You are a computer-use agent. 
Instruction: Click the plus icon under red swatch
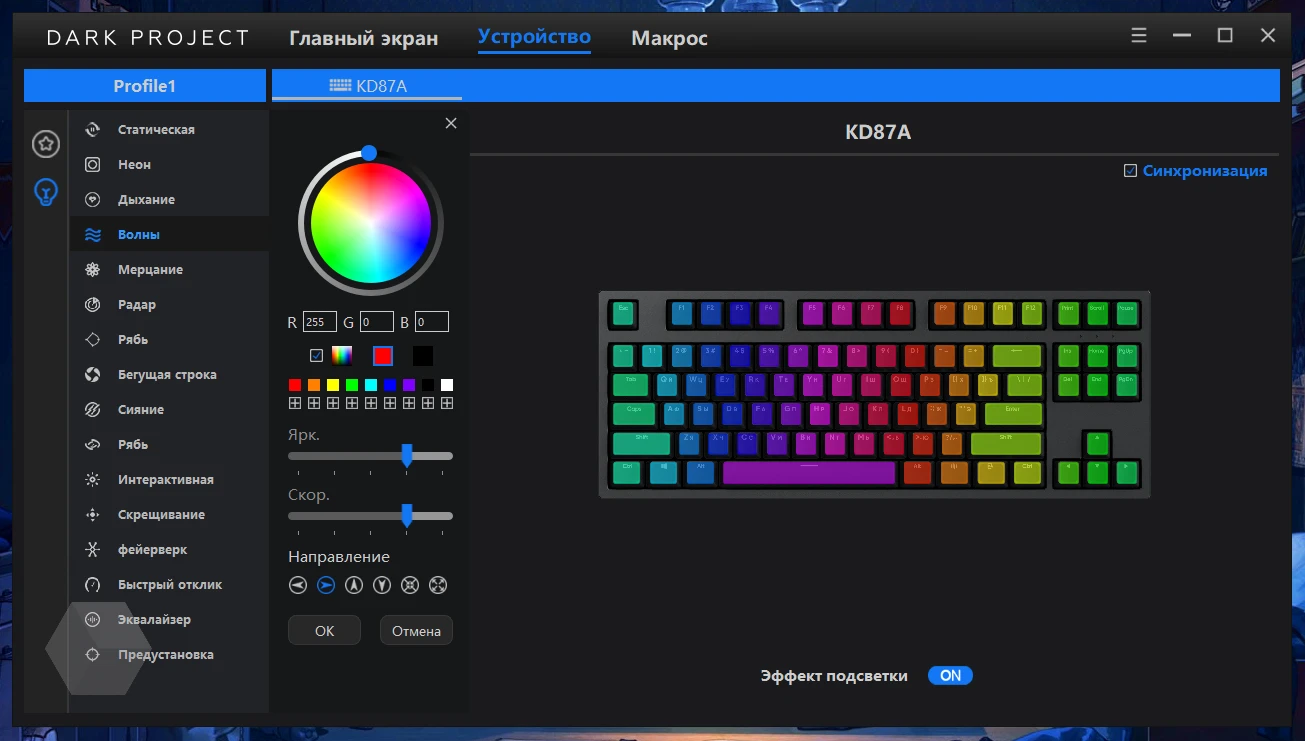tap(295, 403)
